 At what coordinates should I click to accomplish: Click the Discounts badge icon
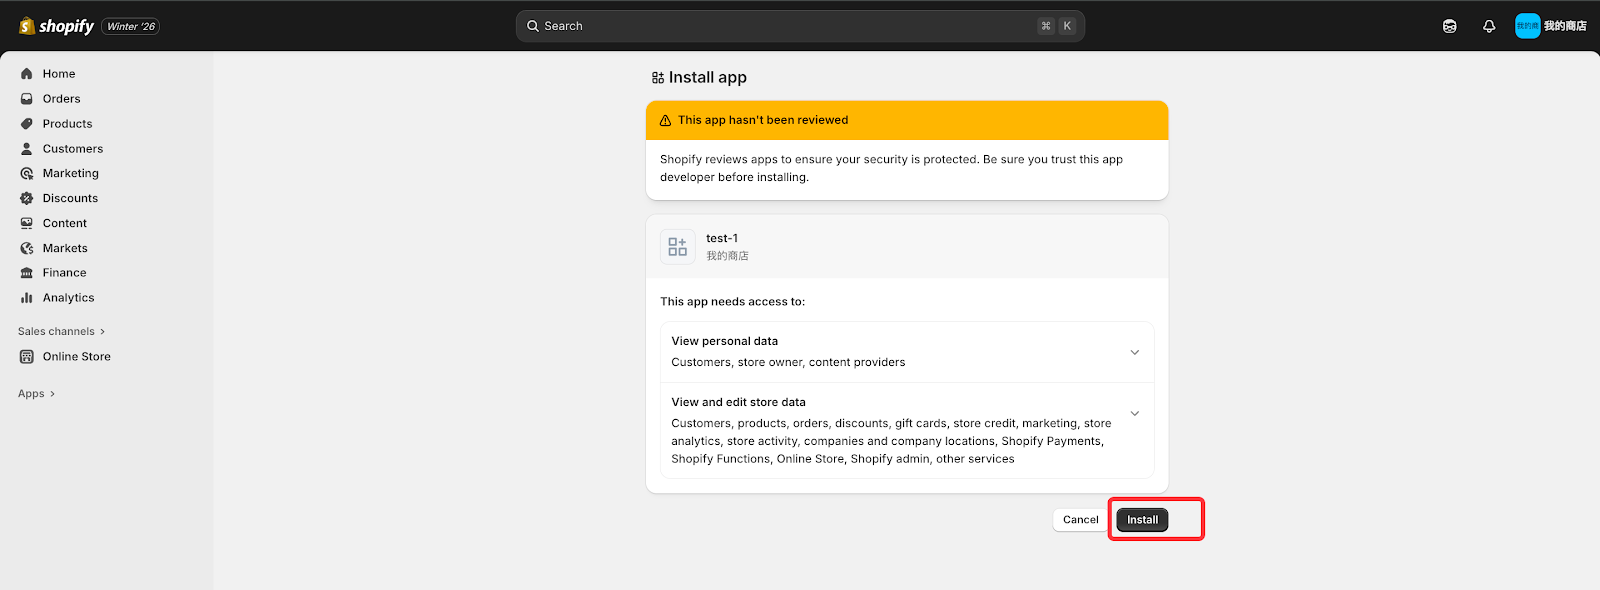point(27,198)
